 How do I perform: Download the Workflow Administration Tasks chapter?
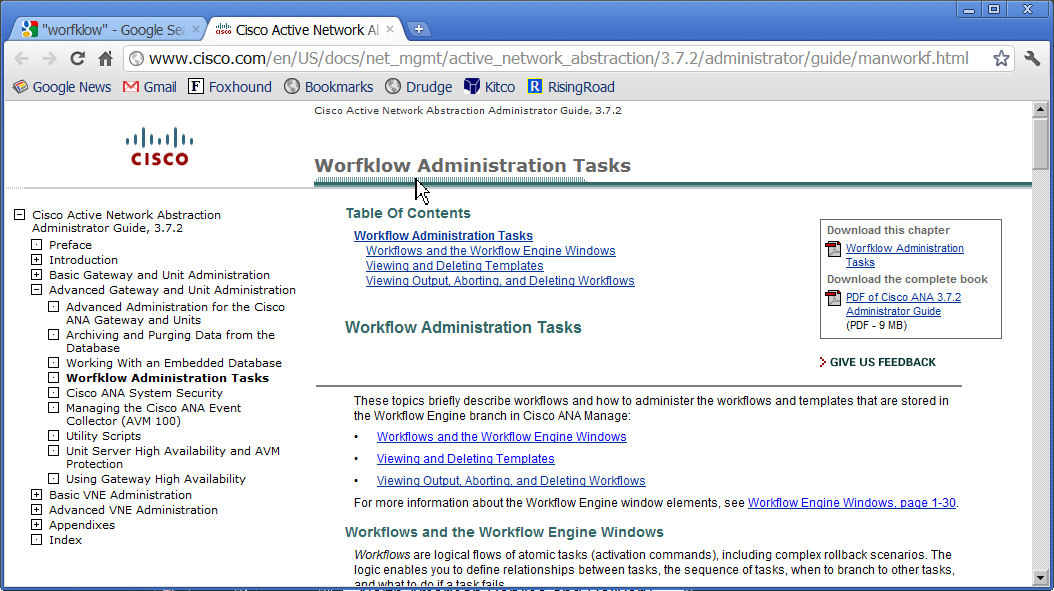pyautogui.click(x=905, y=255)
